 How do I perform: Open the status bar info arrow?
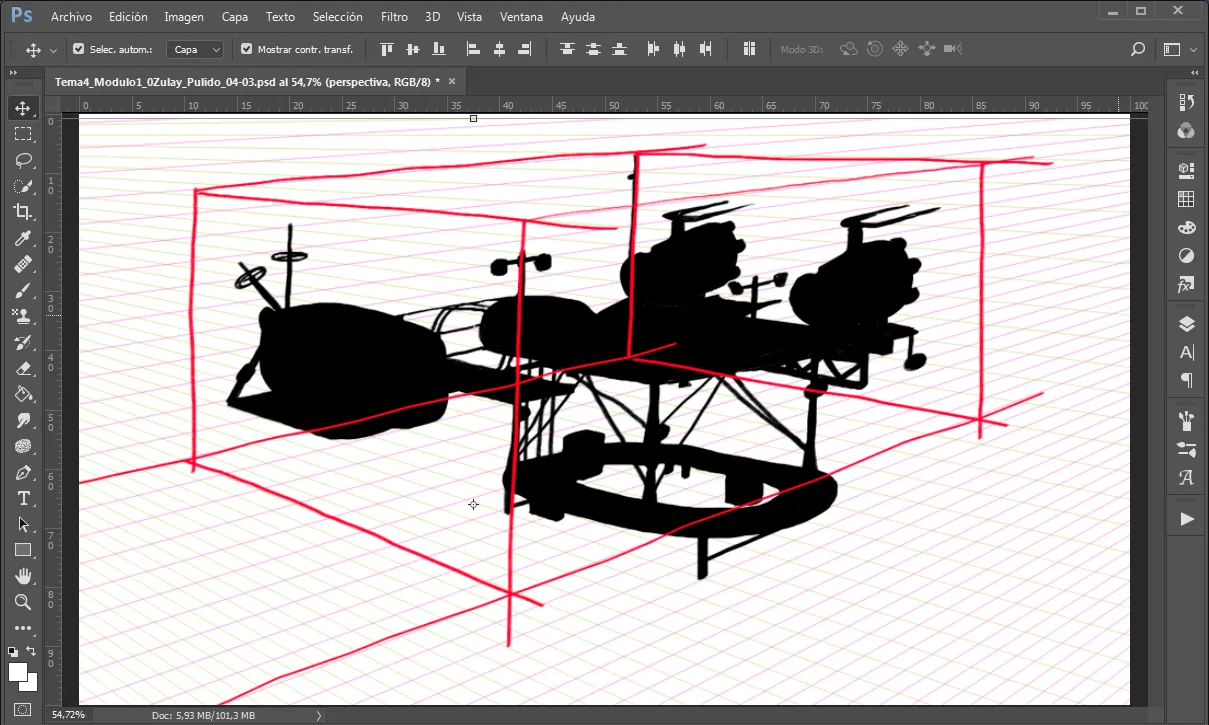[319, 715]
